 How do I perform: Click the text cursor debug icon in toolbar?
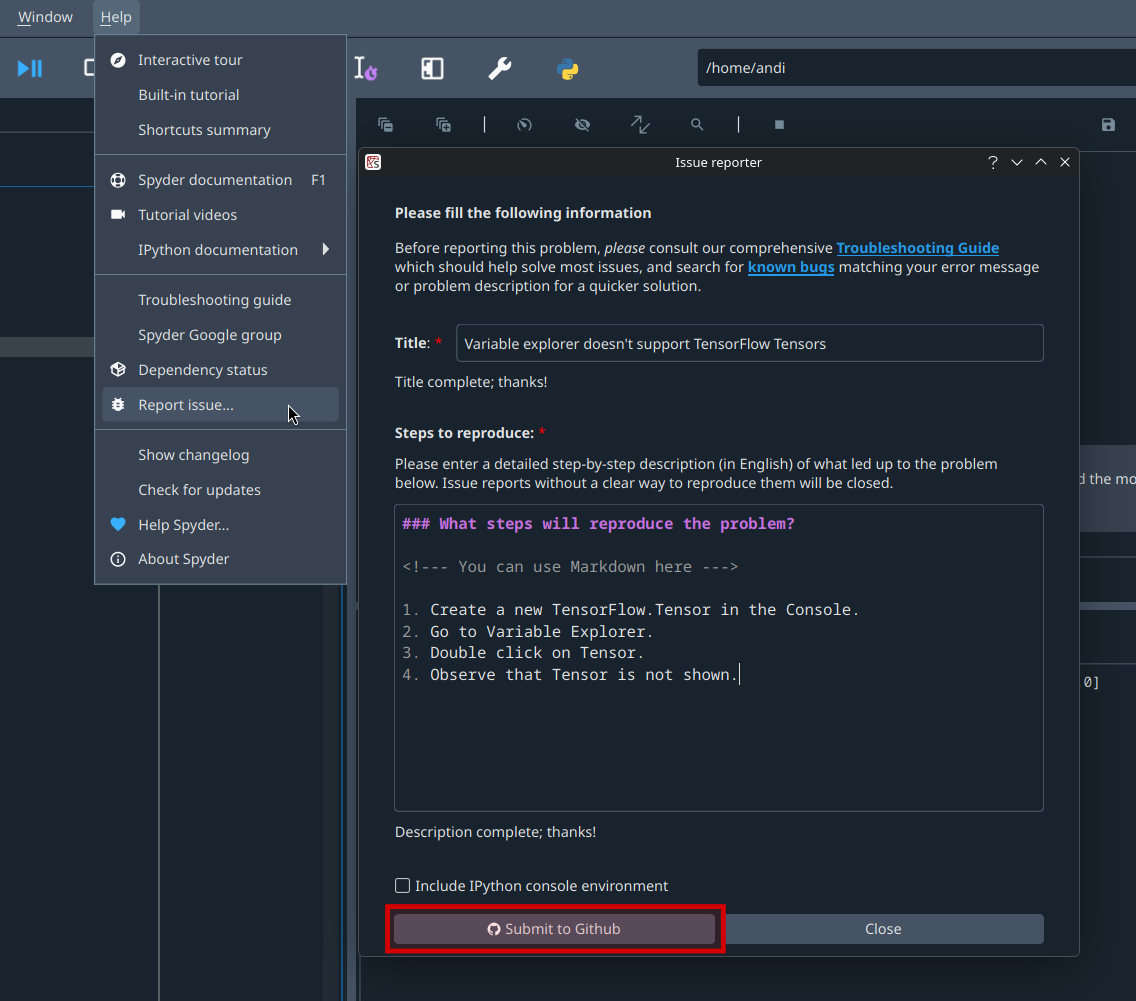pyautogui.click(x=365, y=69)
